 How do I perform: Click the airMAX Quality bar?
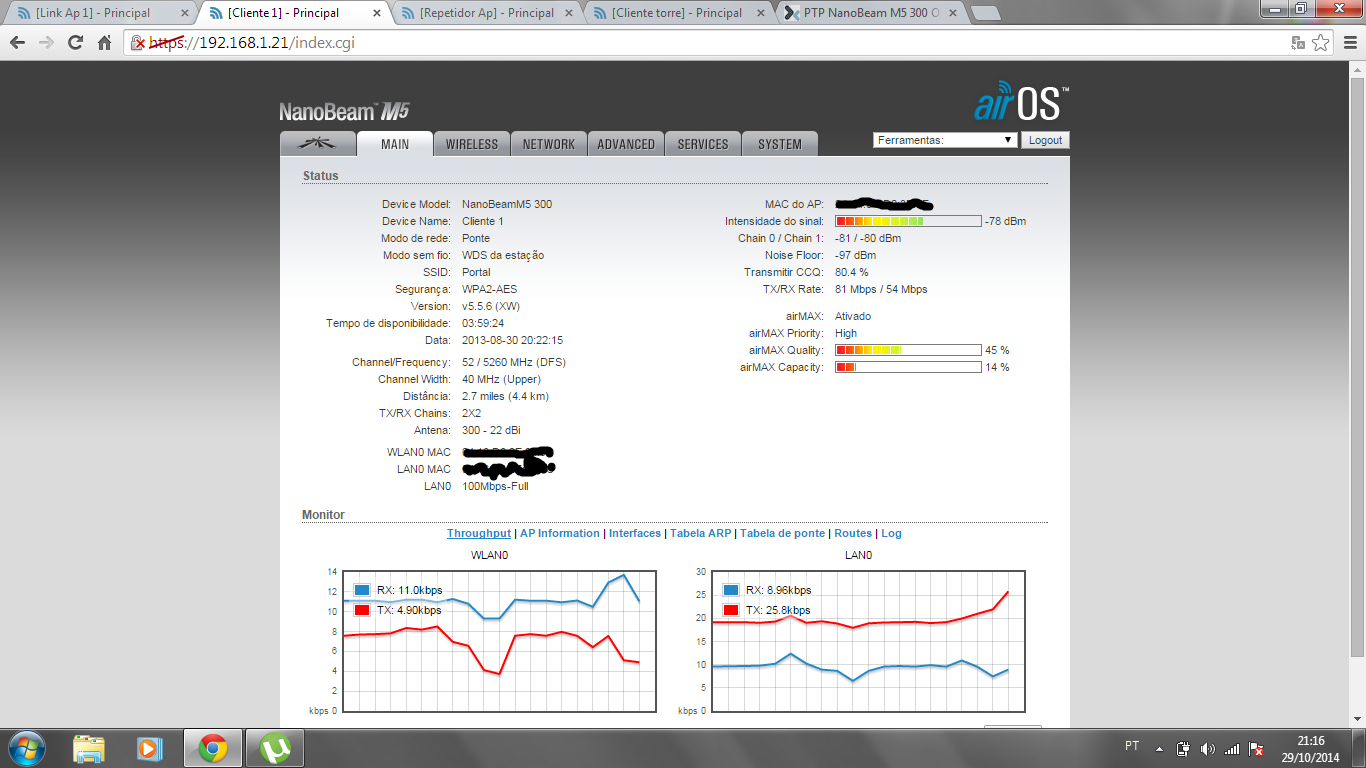(908, 350)
